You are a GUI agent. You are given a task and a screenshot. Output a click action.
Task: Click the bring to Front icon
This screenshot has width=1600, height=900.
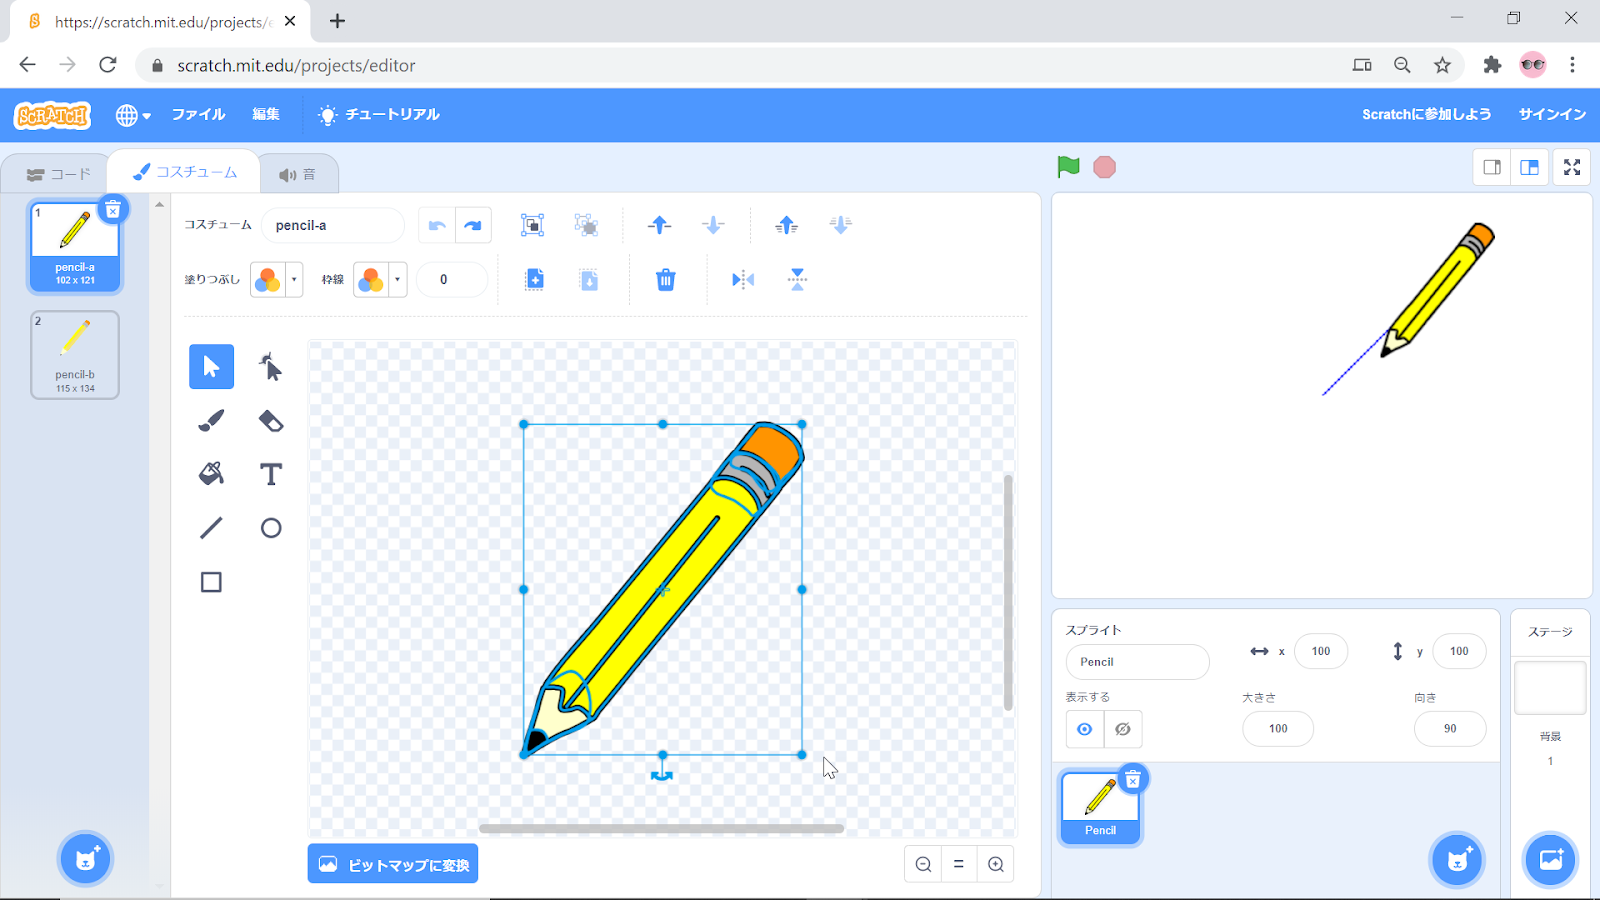(787, 225)
